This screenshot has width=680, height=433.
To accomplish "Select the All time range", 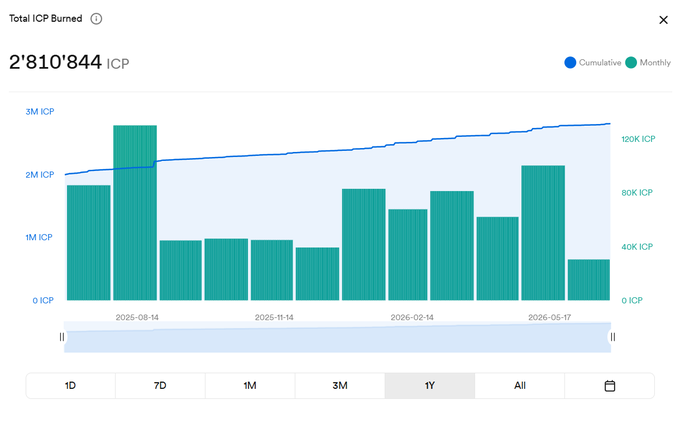I will click(520, 385).
